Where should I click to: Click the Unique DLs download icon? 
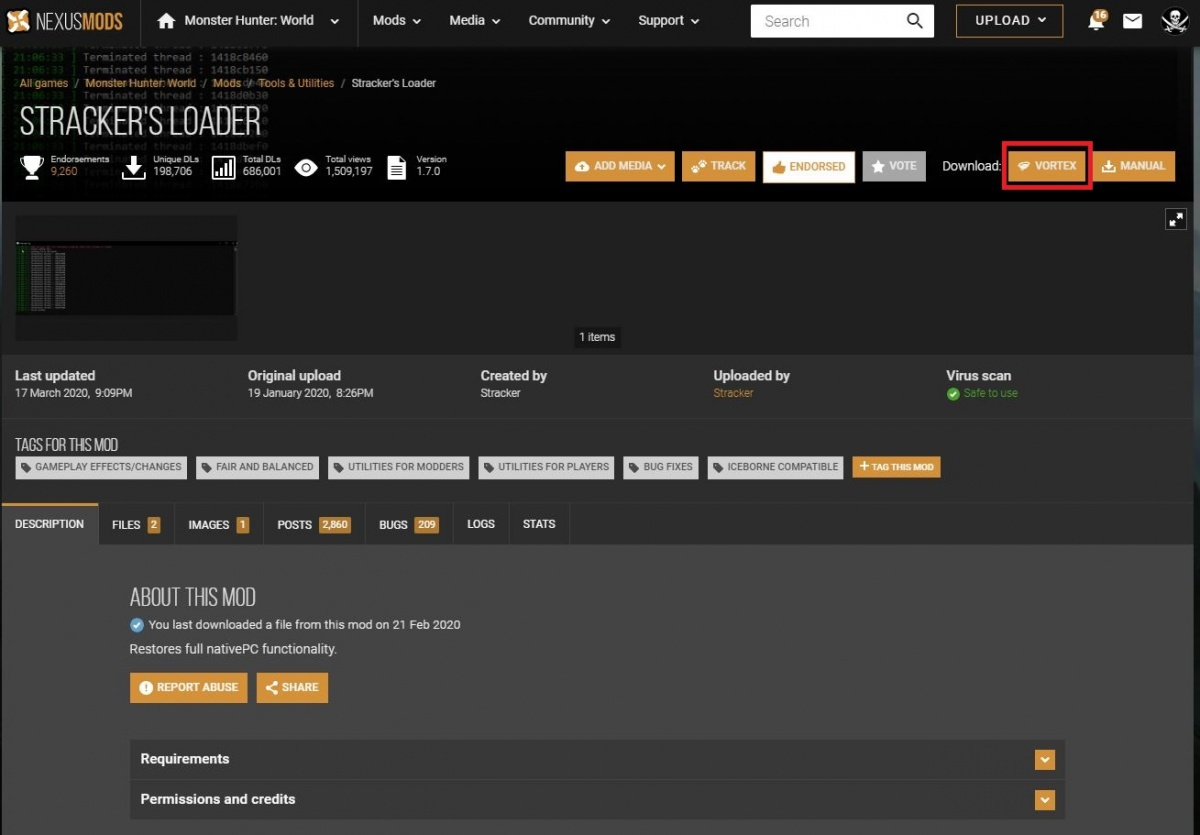click(134, 166)
